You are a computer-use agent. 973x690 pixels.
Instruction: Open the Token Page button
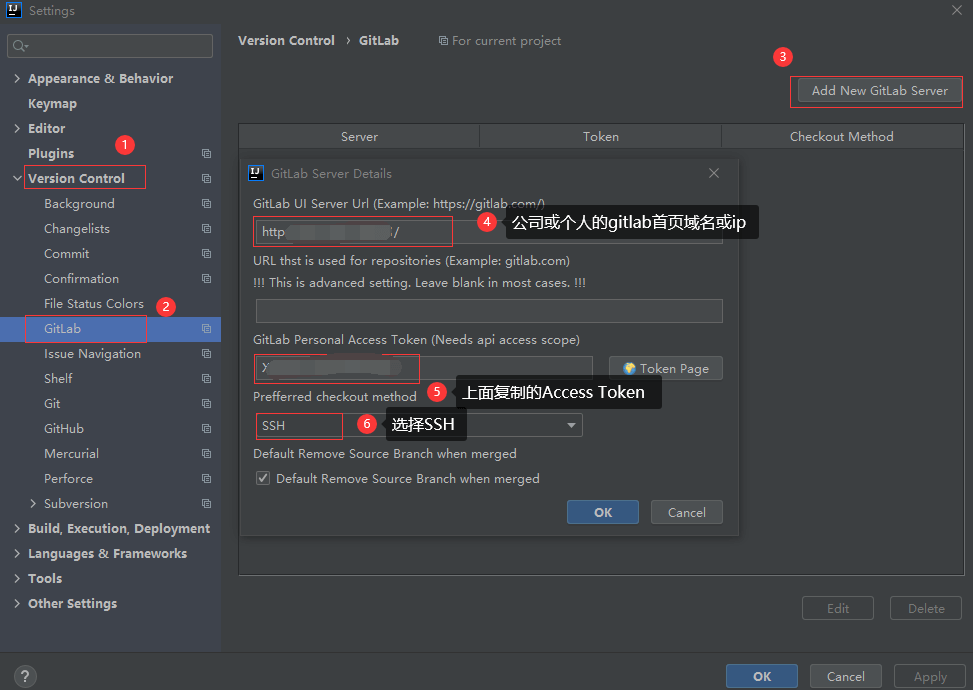(x=666, y=368)
